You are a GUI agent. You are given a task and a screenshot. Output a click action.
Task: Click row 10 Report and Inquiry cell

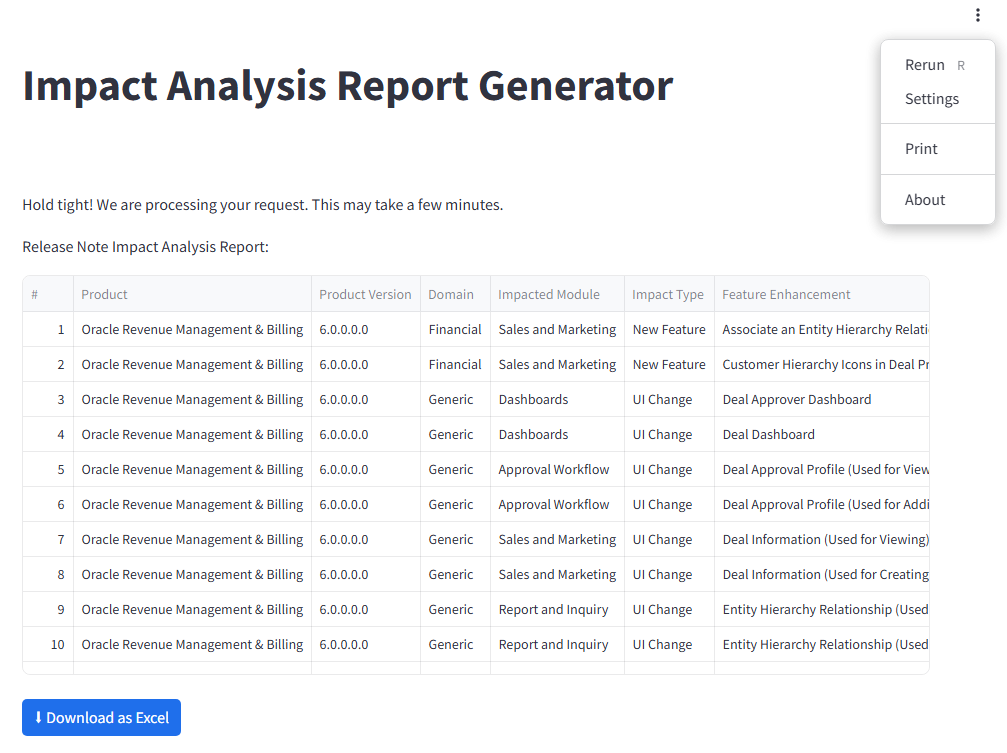click(x=553, y=644)
